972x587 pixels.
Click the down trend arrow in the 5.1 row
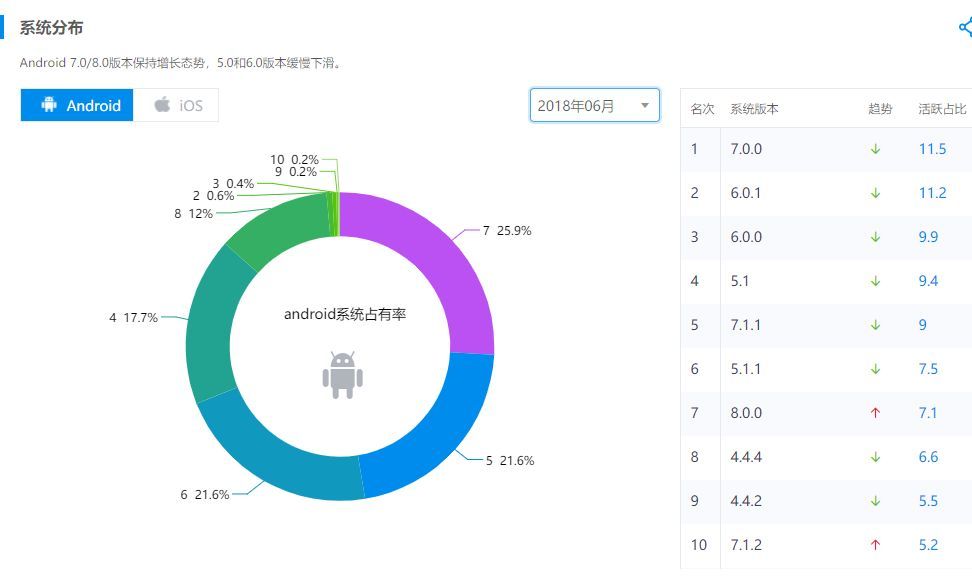click(x=875, y=281)
